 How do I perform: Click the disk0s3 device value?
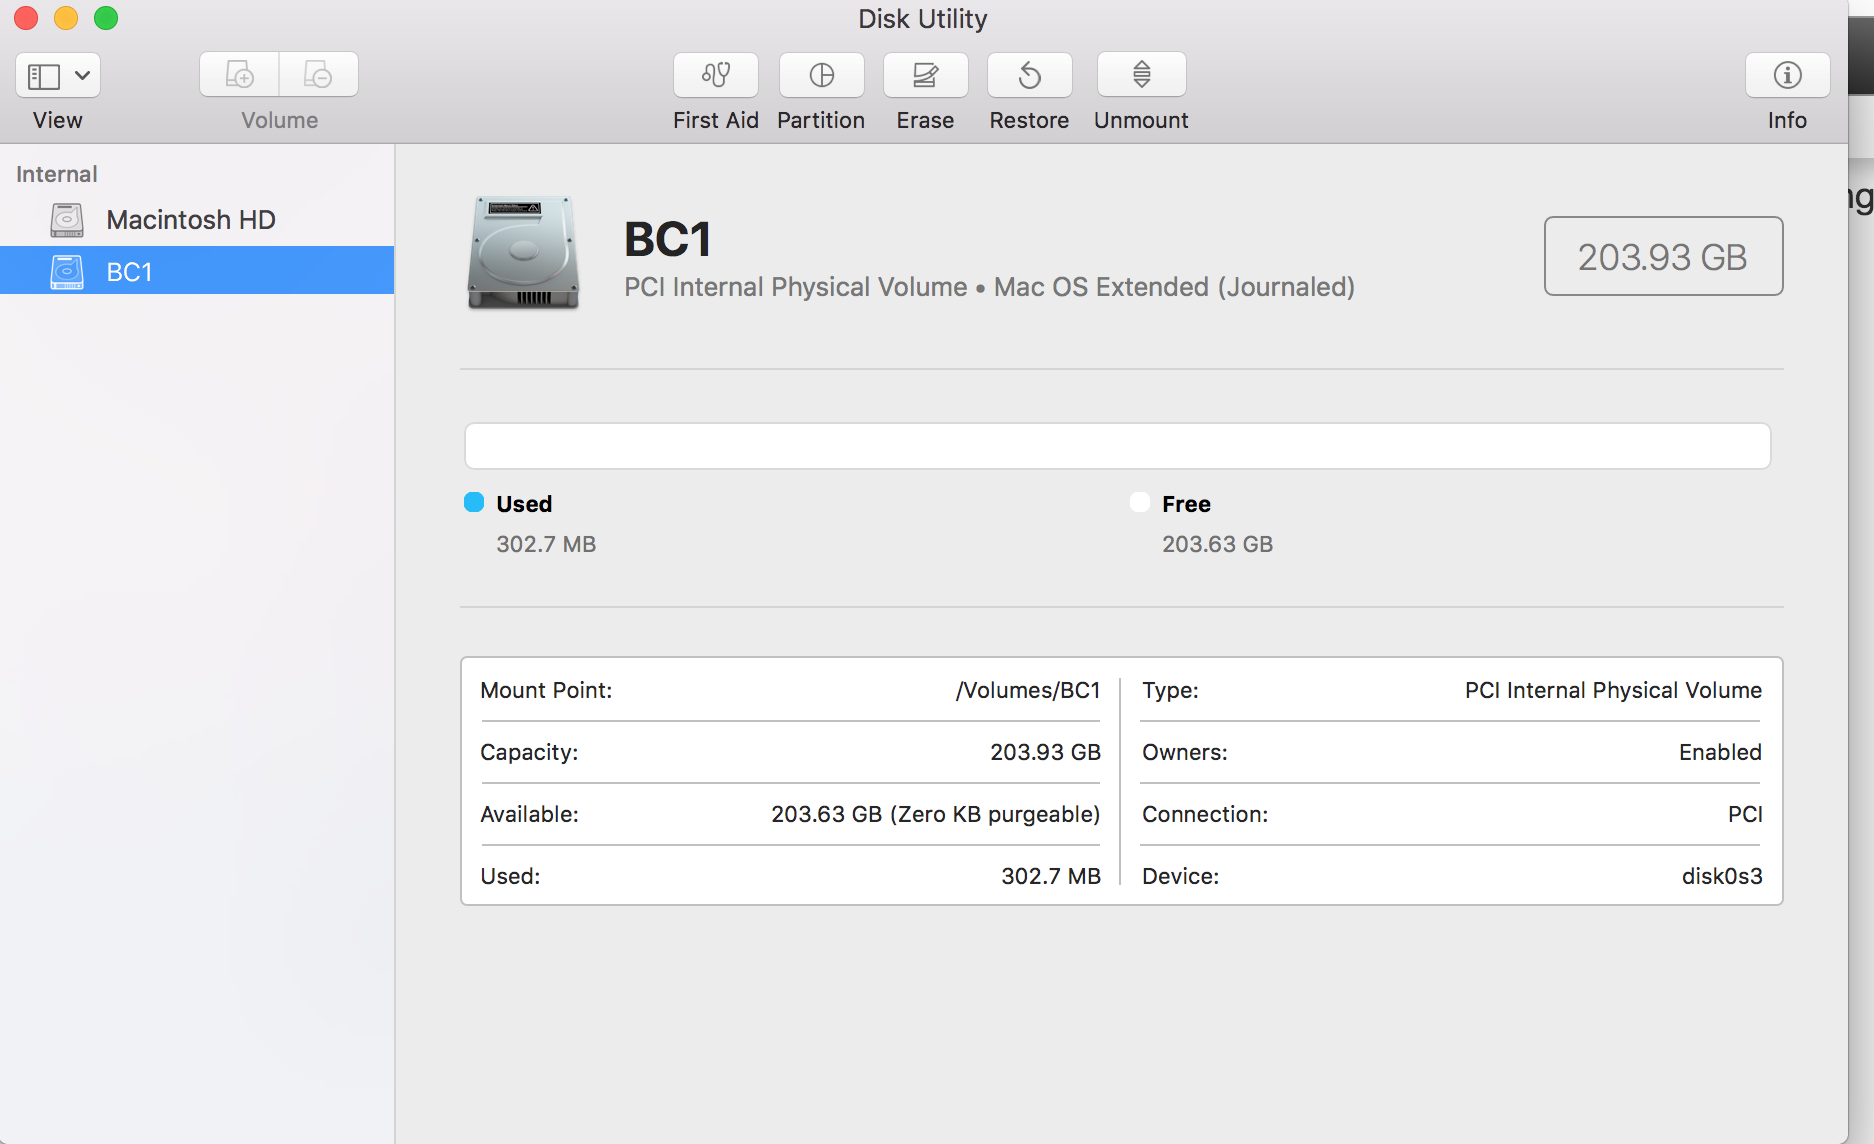1722,876
